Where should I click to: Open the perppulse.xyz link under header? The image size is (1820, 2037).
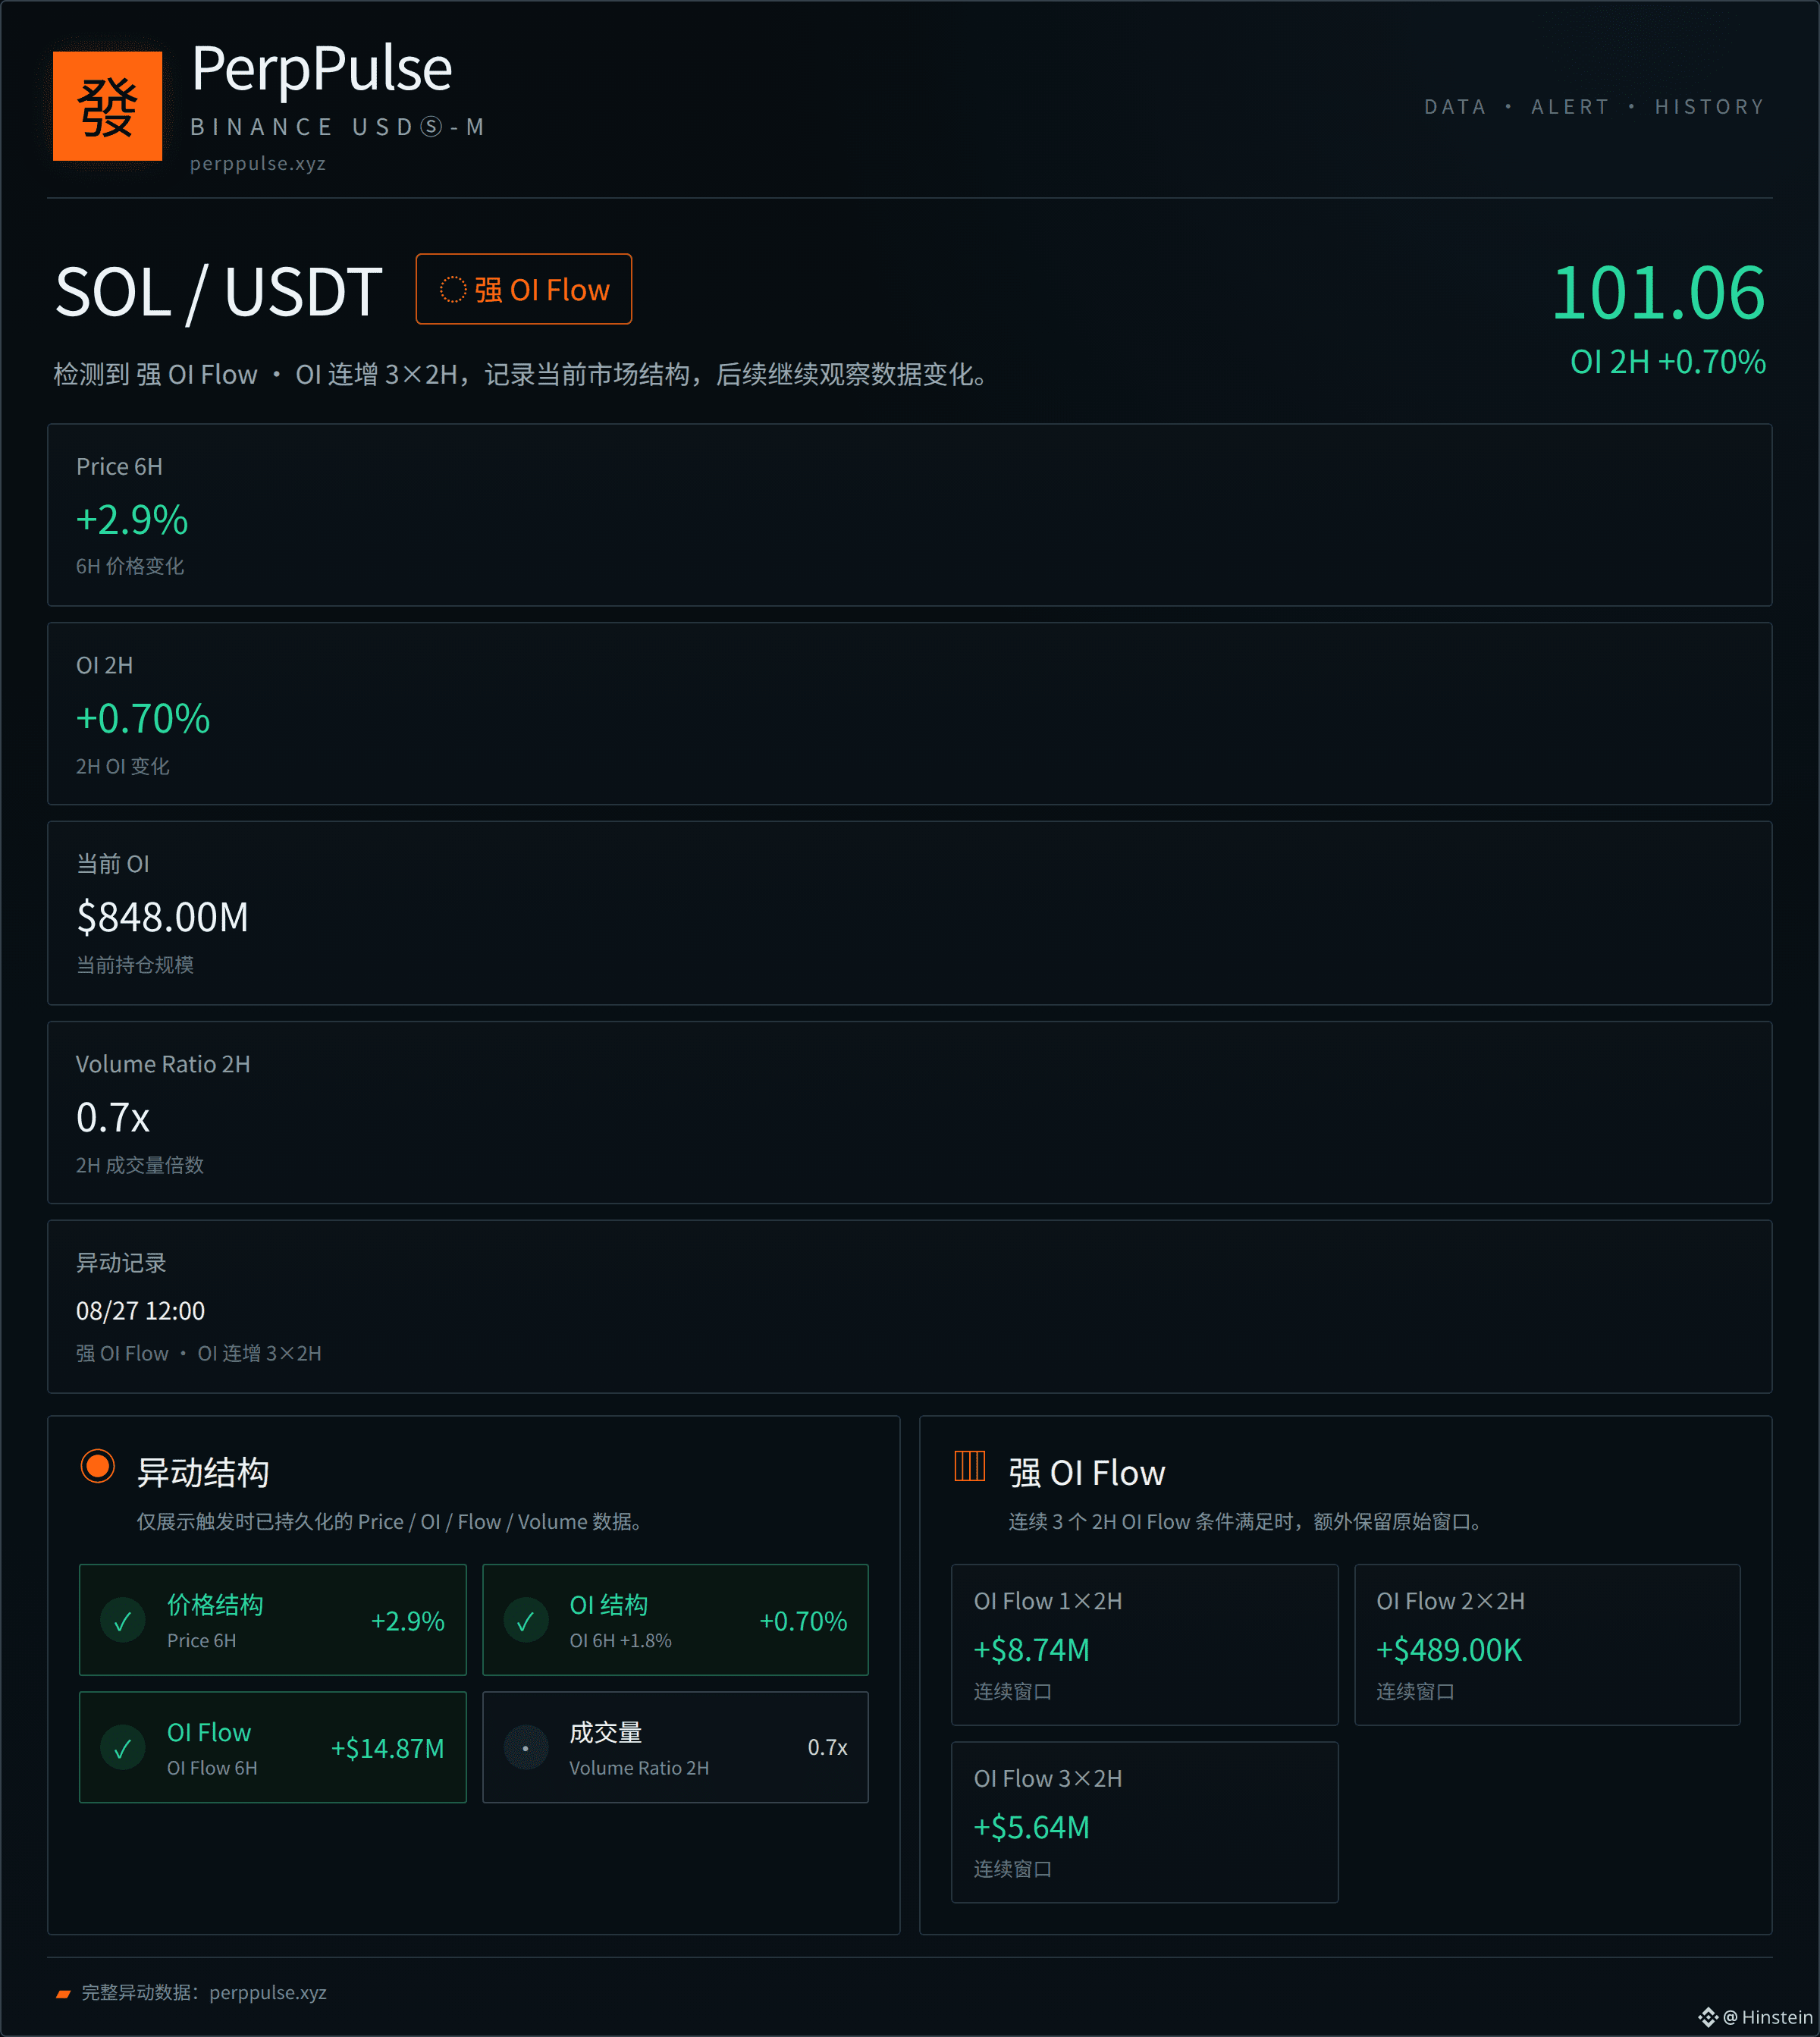258,163
